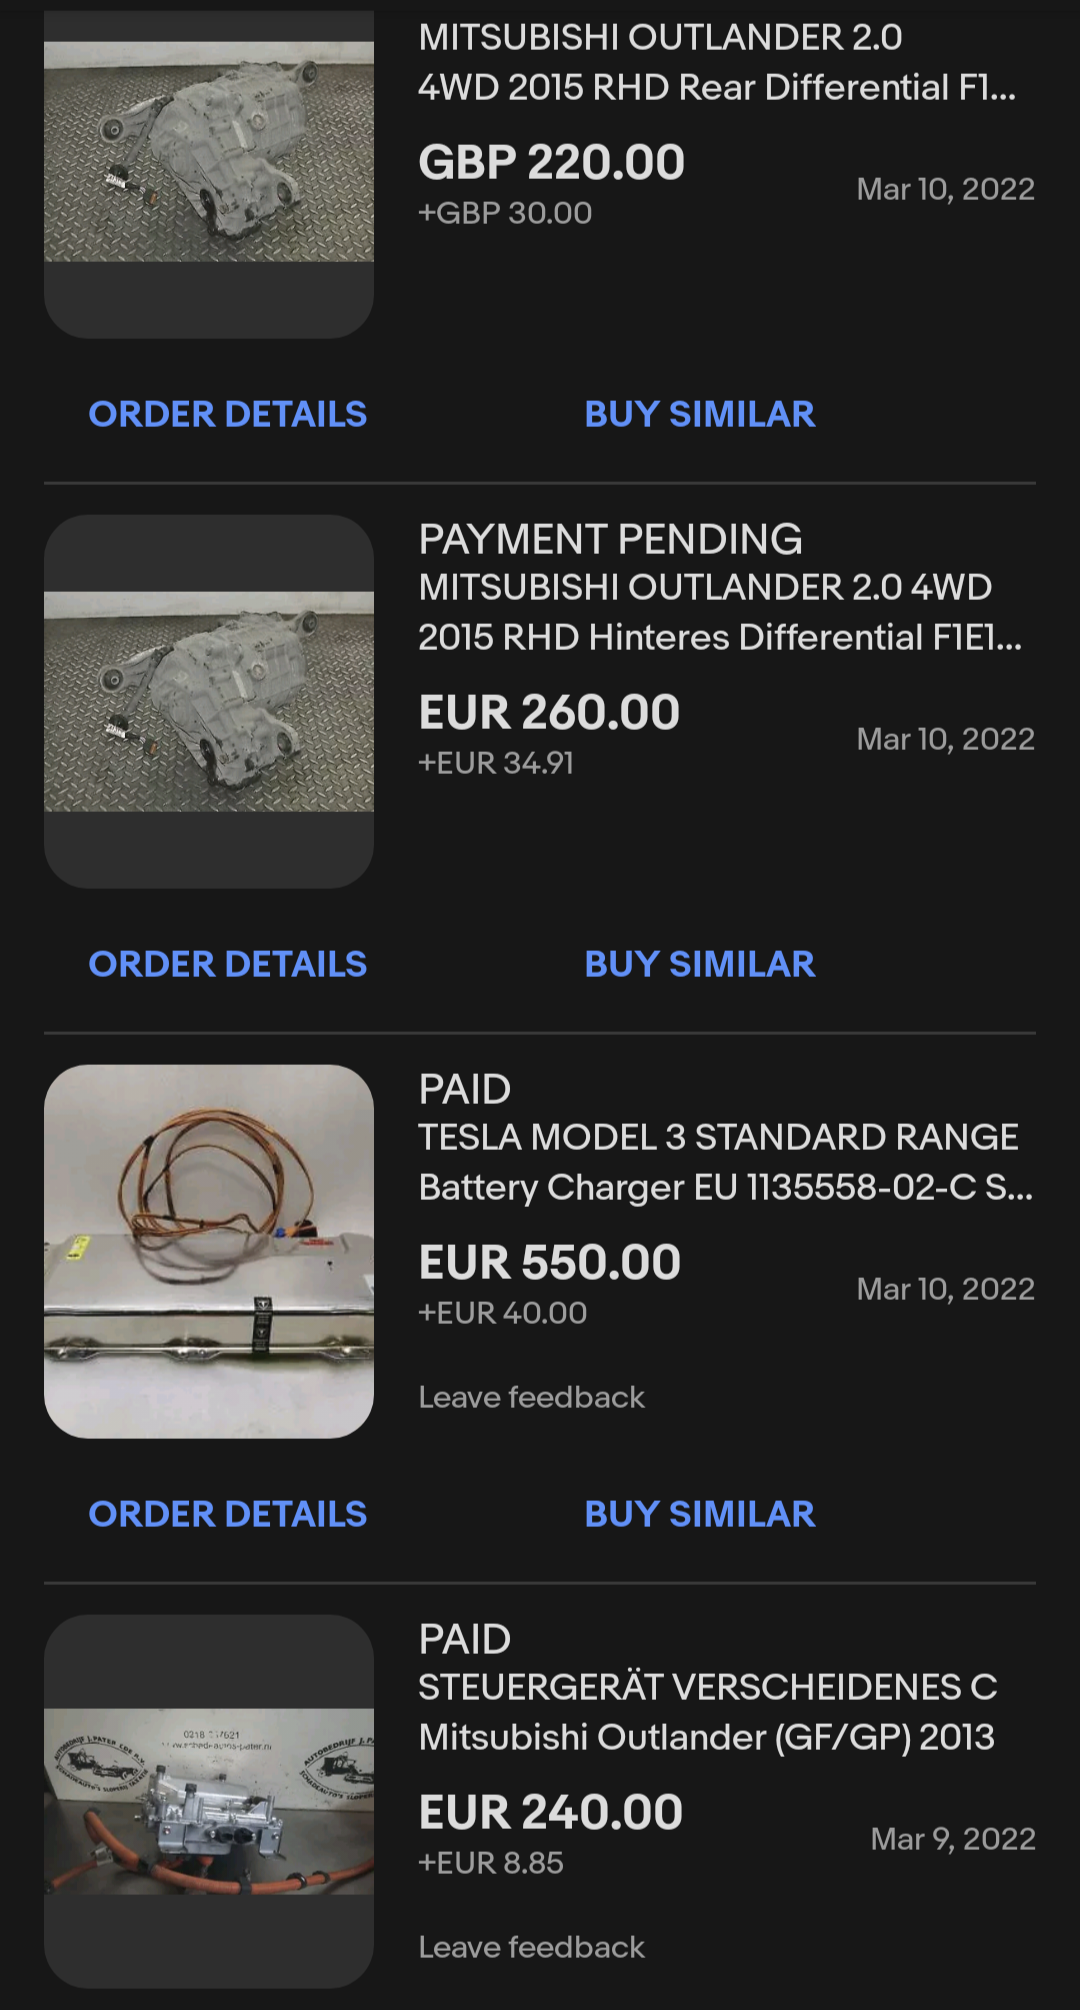Open the Tesla Model 3 Standard Range title
The height and width of the screenshot is (2010, 1080).
[x=724, y=1162]
